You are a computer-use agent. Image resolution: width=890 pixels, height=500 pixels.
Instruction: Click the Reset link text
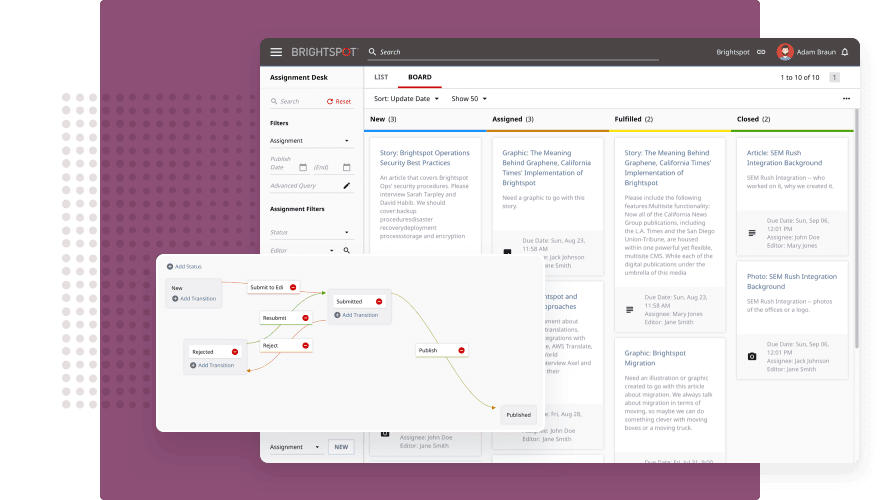click(x=343, y=102)
